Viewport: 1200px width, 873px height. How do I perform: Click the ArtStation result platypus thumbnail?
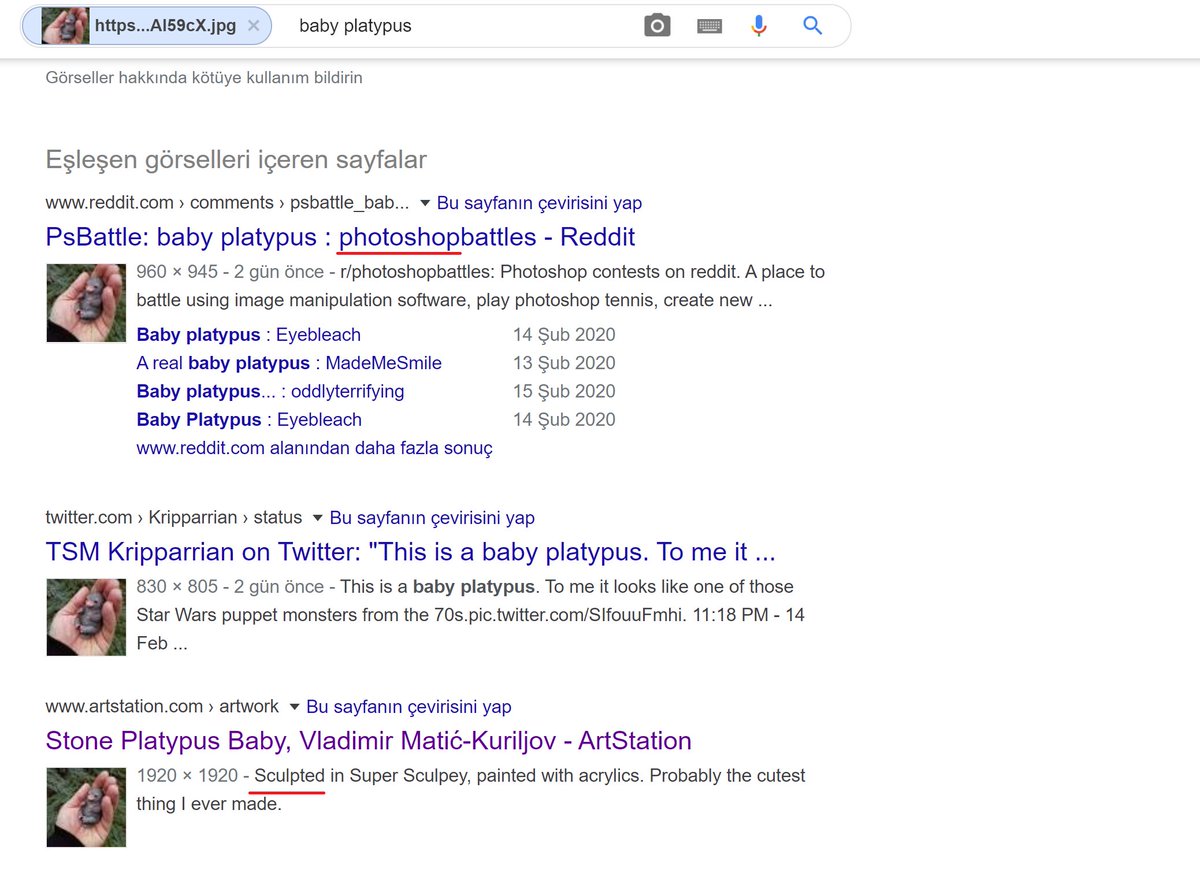pyautogui.click(x=86, y=806)
